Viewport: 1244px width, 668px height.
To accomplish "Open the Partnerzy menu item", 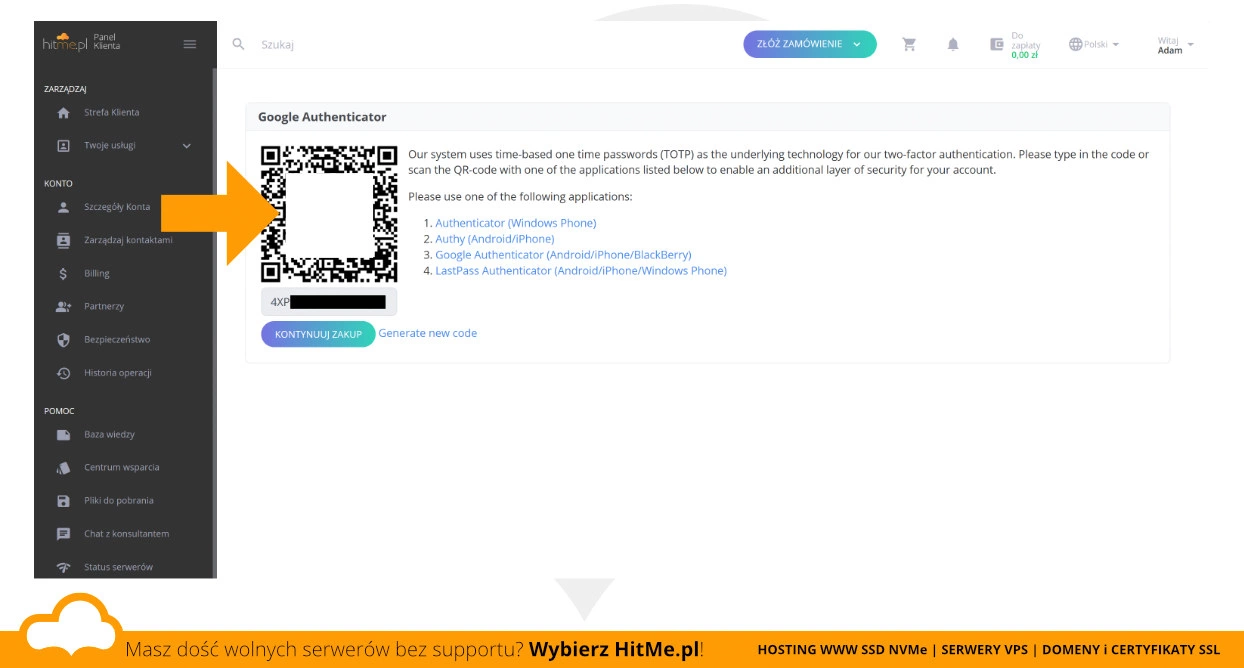I will point(104,306).
